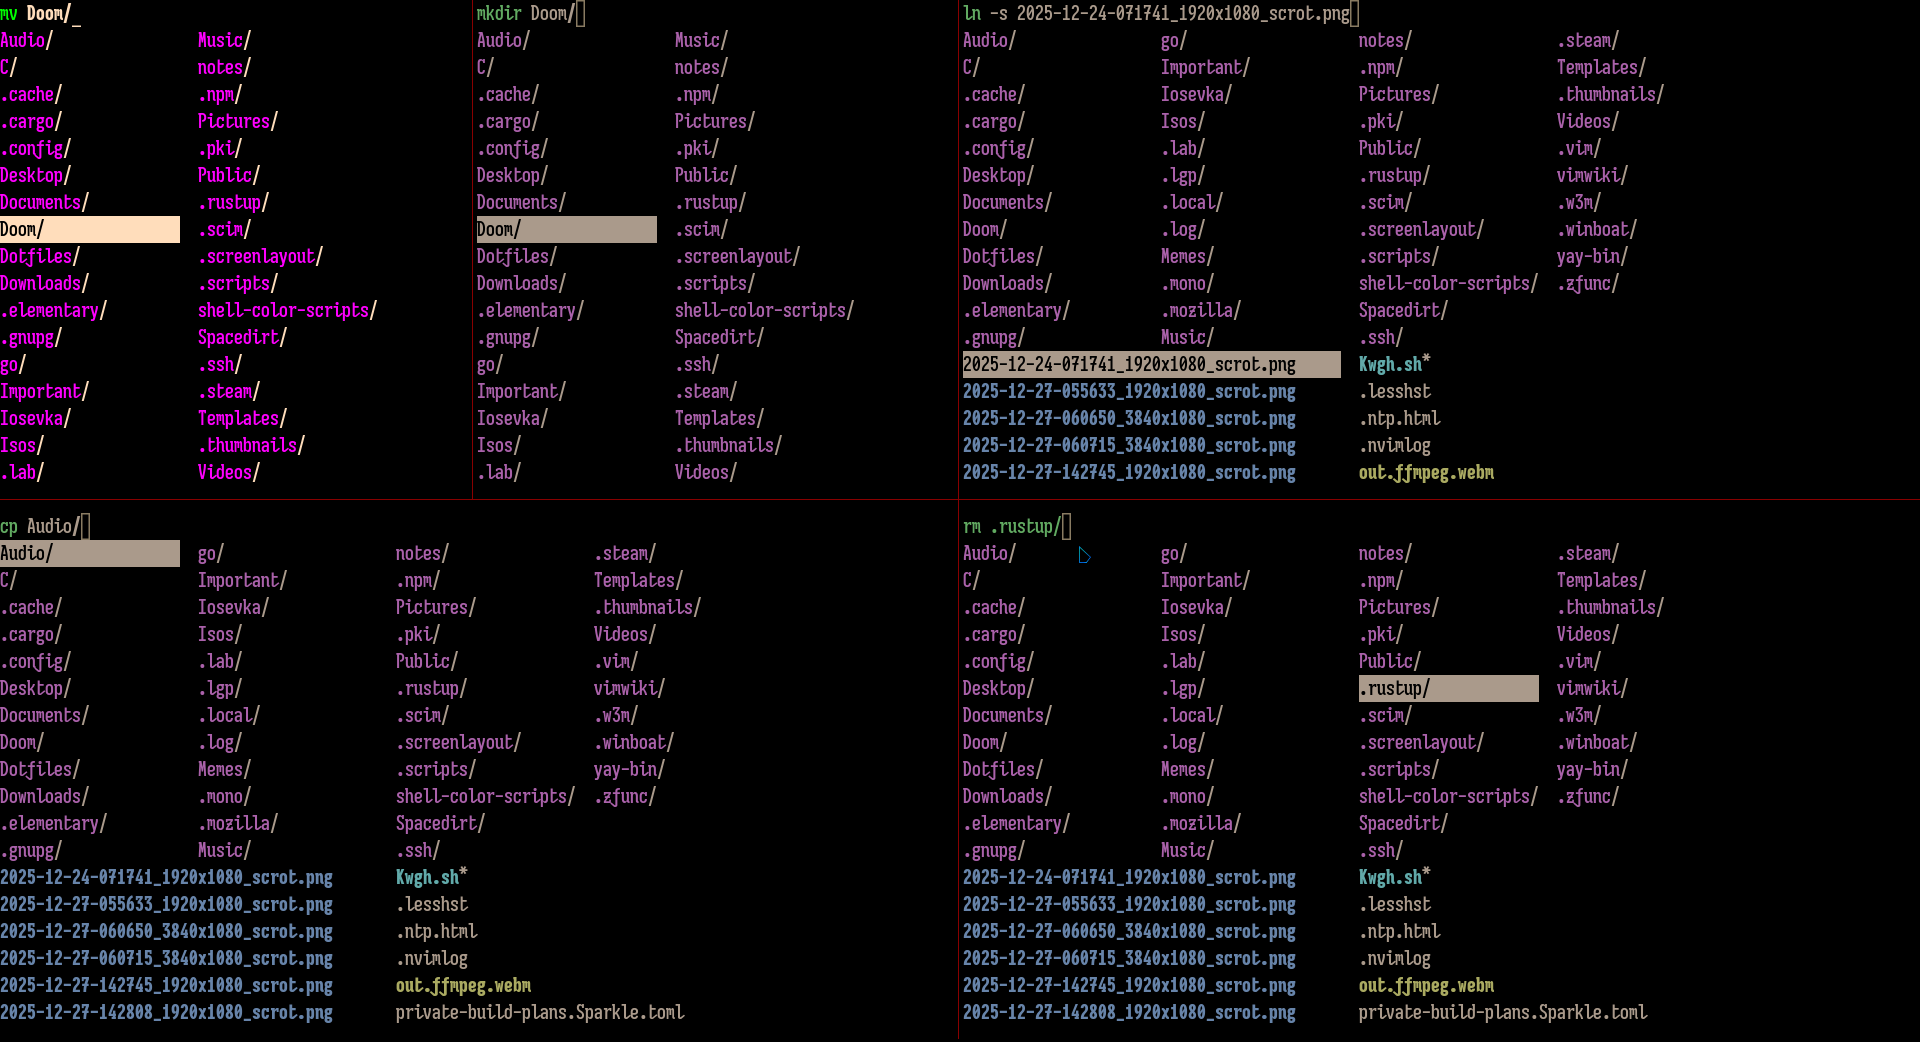Click the rm .rustup/ command line
Screen dimensions: 1920x1042
coord(1016,526)
